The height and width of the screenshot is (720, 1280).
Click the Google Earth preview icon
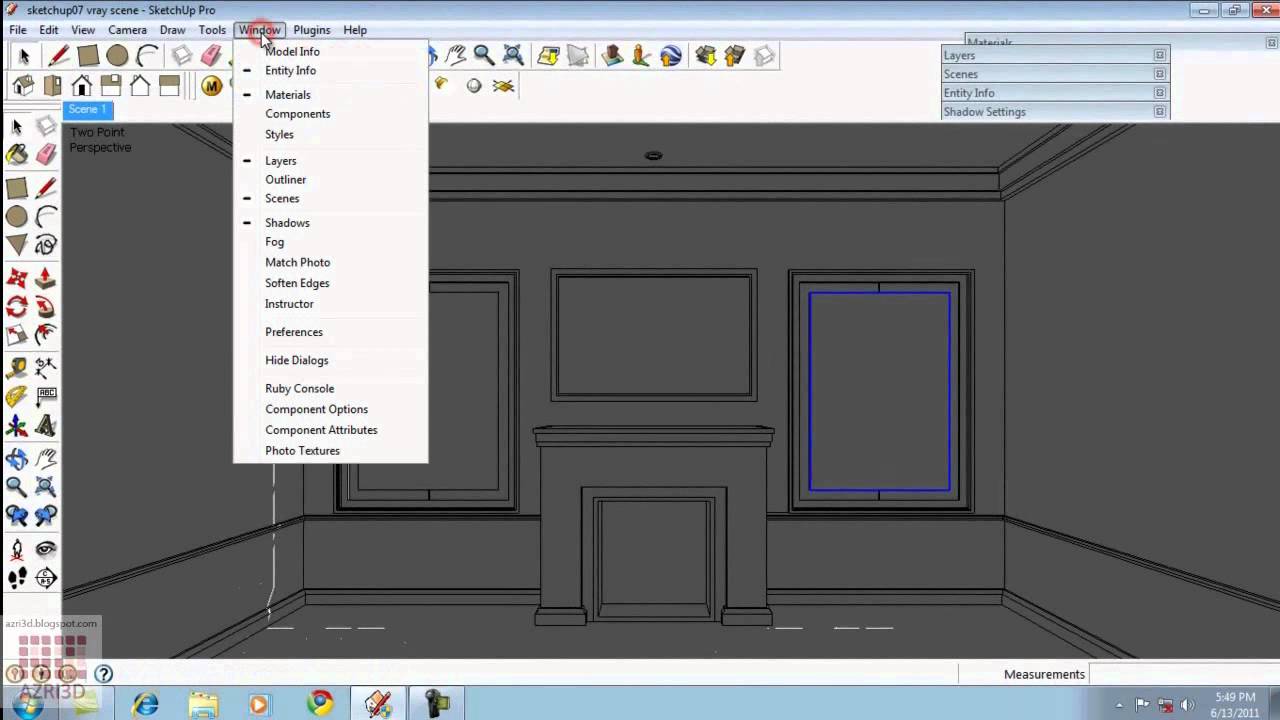[671, 56]
